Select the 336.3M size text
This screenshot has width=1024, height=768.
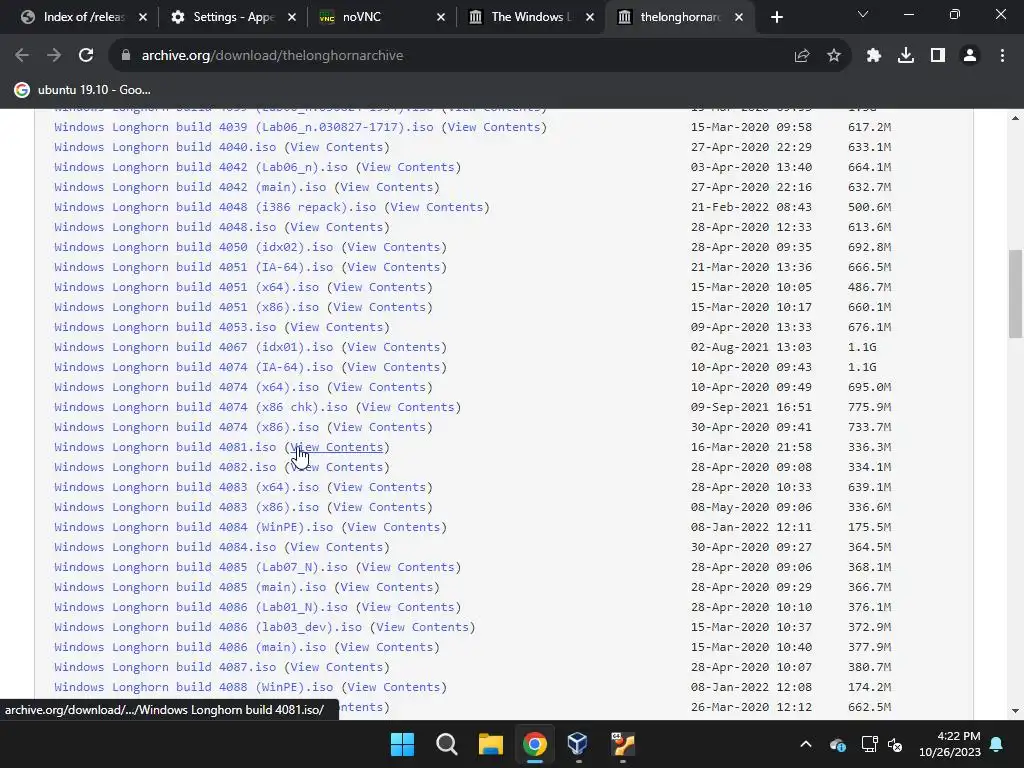[869, 447]
